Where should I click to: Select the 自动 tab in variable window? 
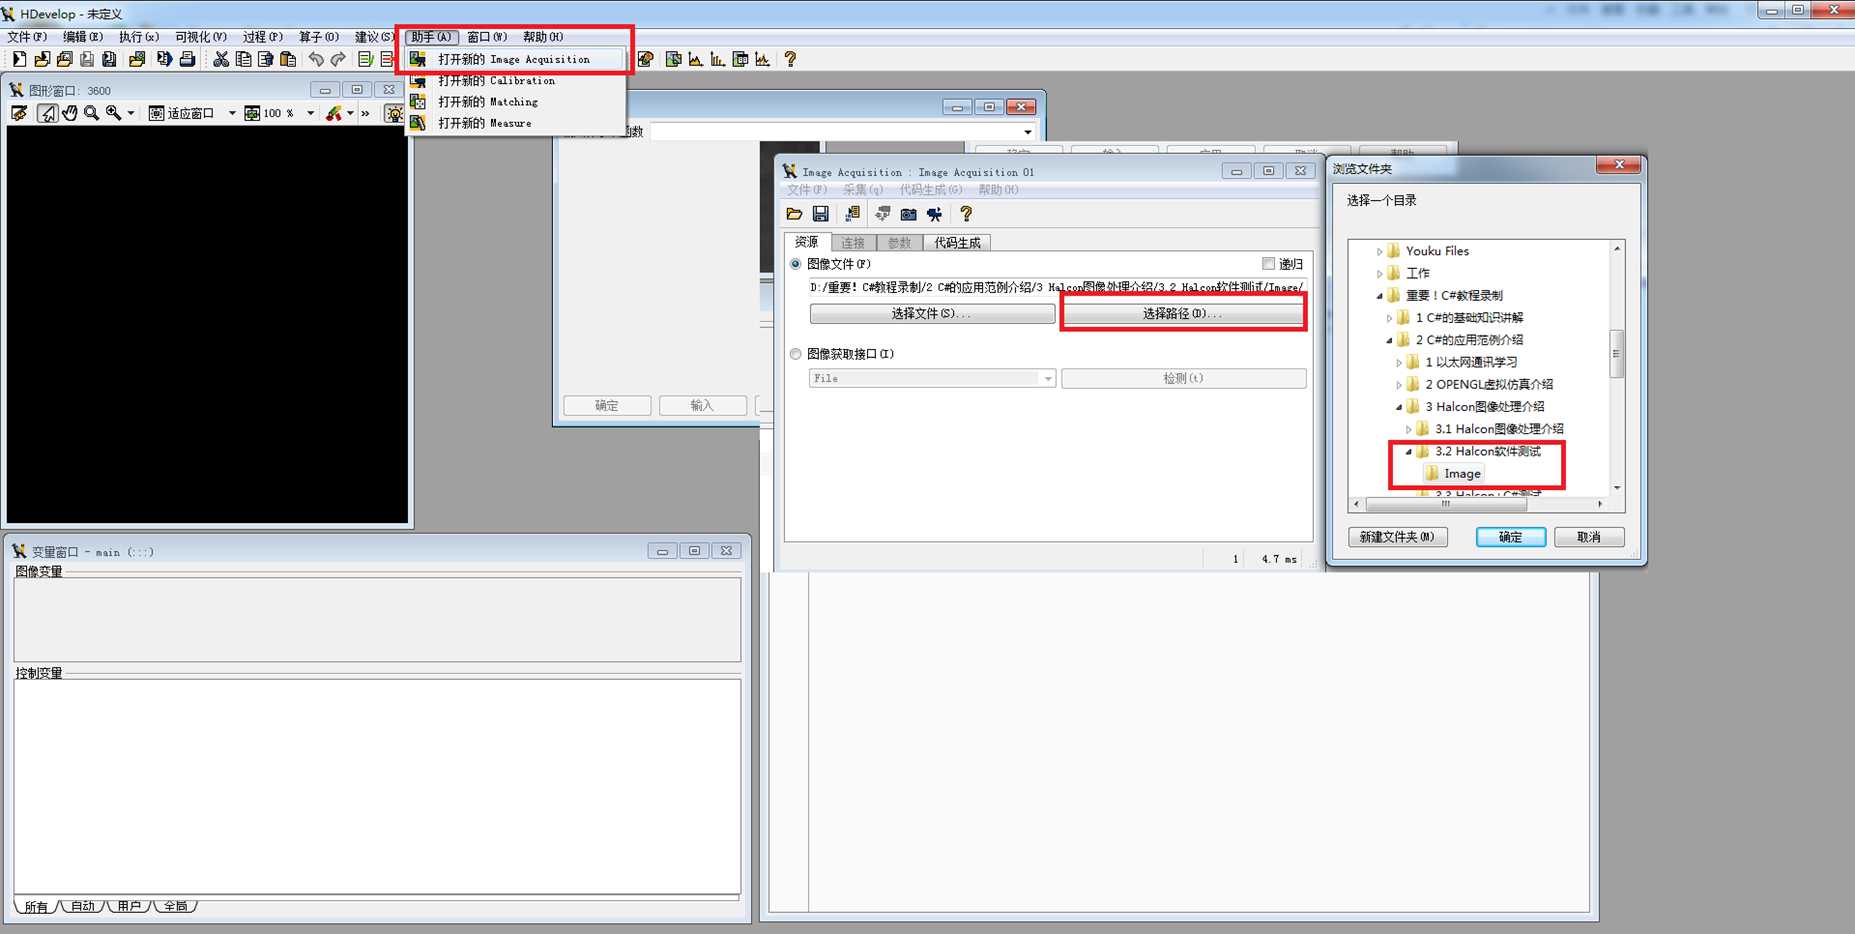[82, 906]
